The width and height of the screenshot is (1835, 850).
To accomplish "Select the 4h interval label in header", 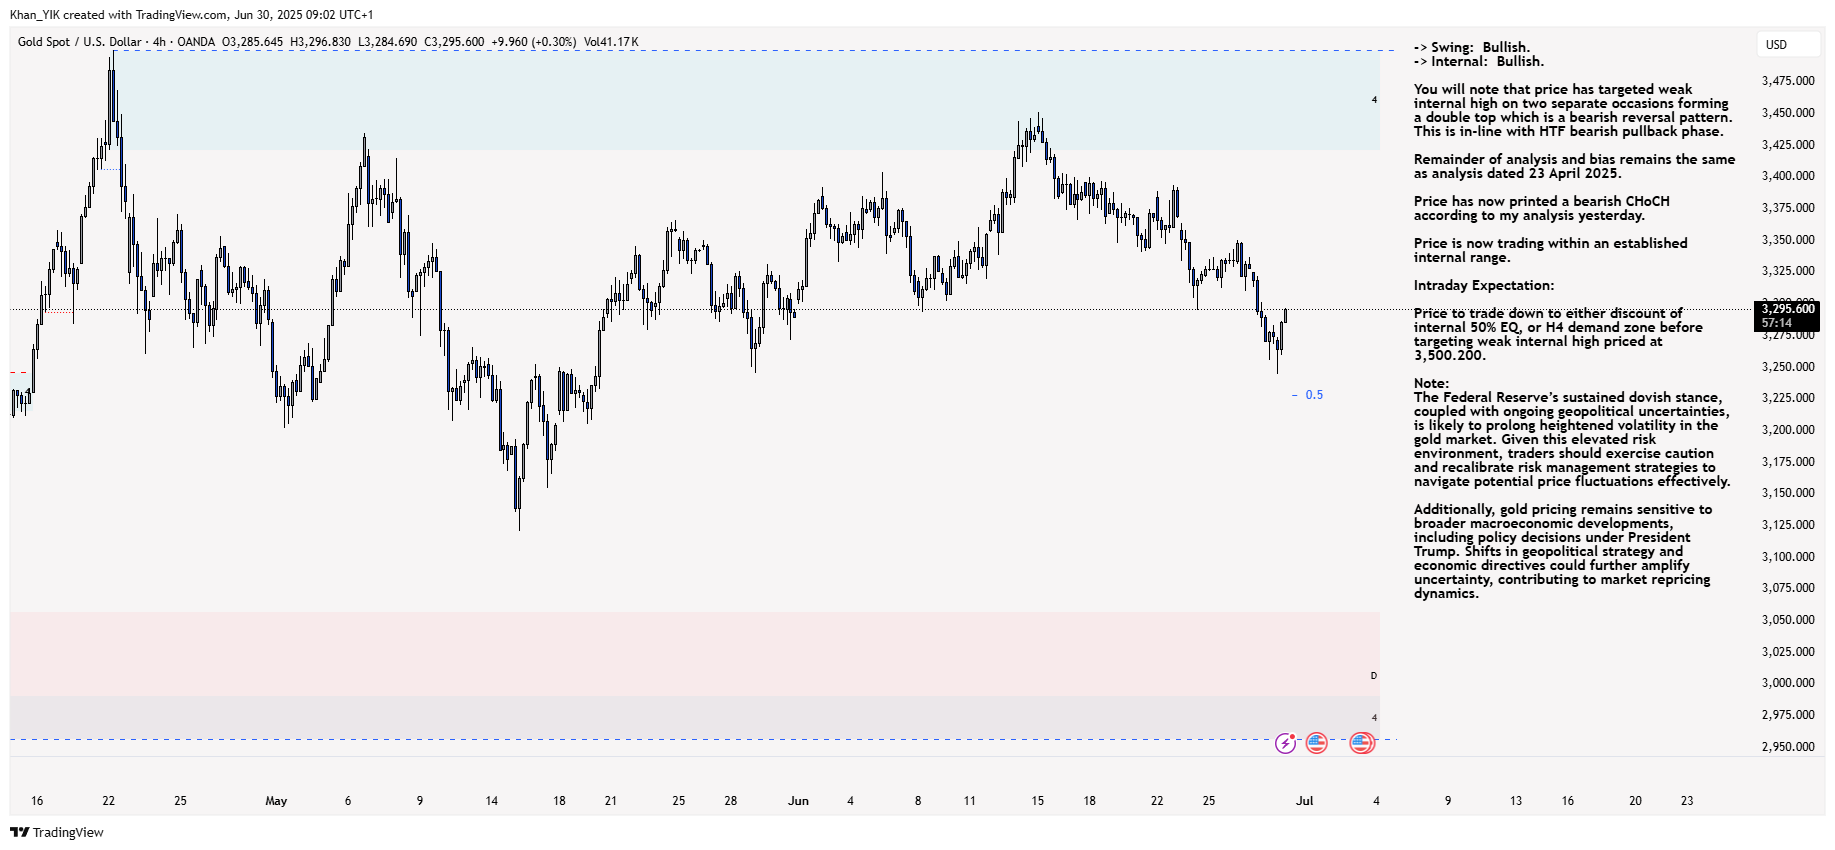I will (x=160, y=42).
